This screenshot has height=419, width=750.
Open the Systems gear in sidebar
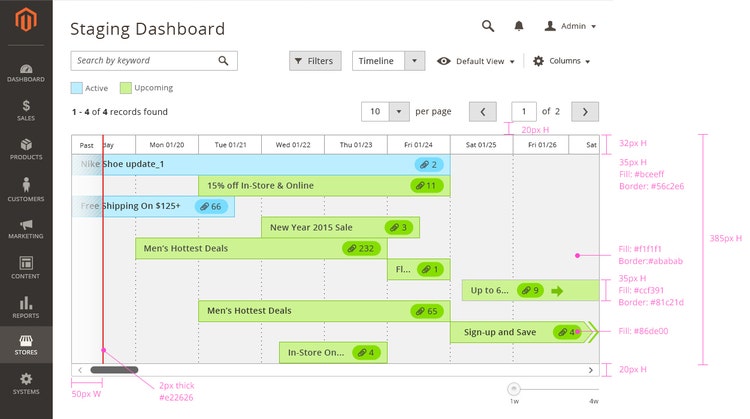pos(26,384)
